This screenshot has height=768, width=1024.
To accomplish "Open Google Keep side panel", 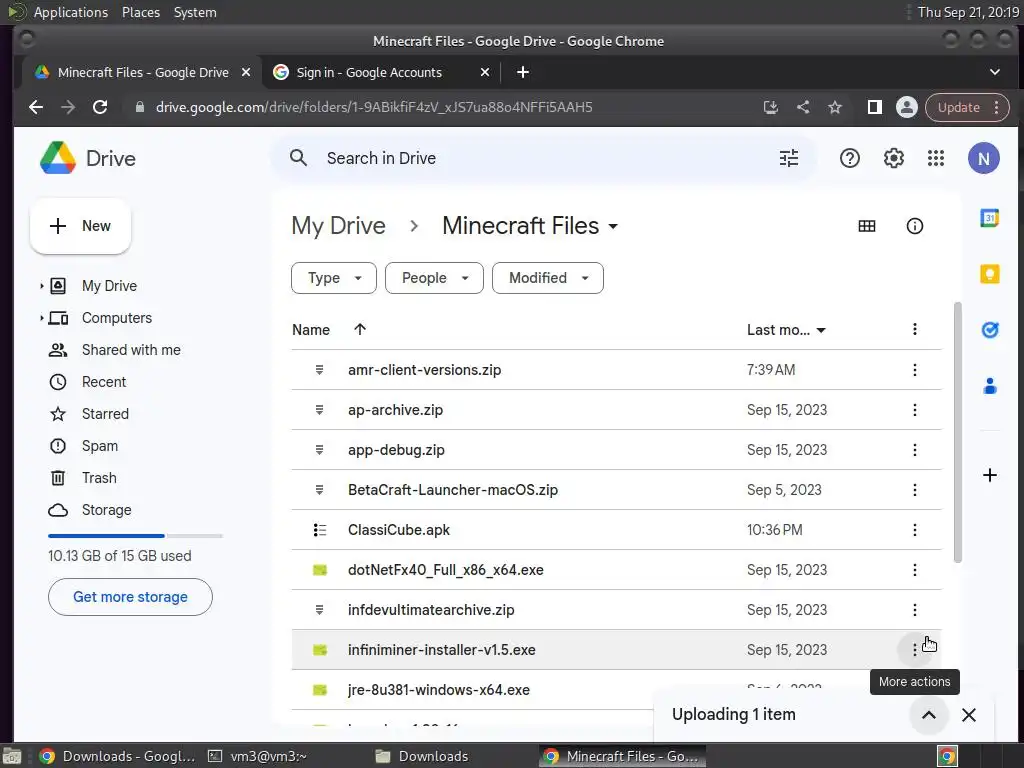I will 990,274.
